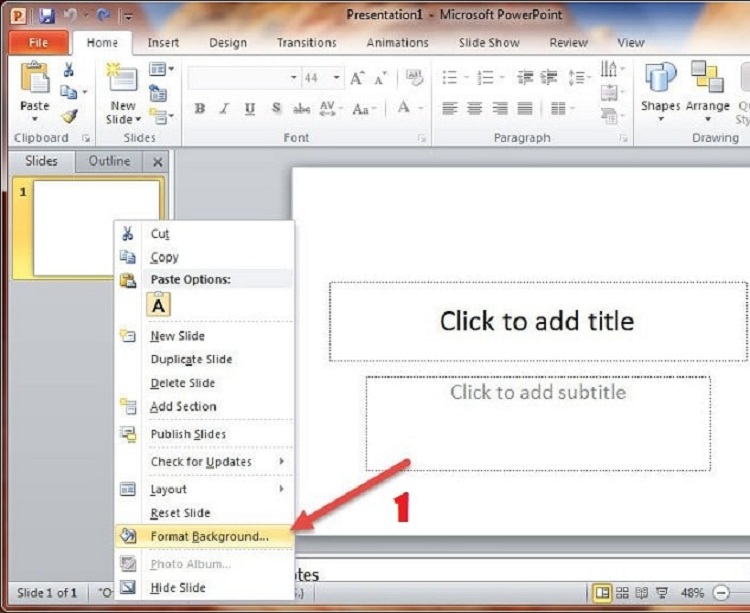
Task: Switch to the Insert ribbon tab
Action: click(163, 43)
